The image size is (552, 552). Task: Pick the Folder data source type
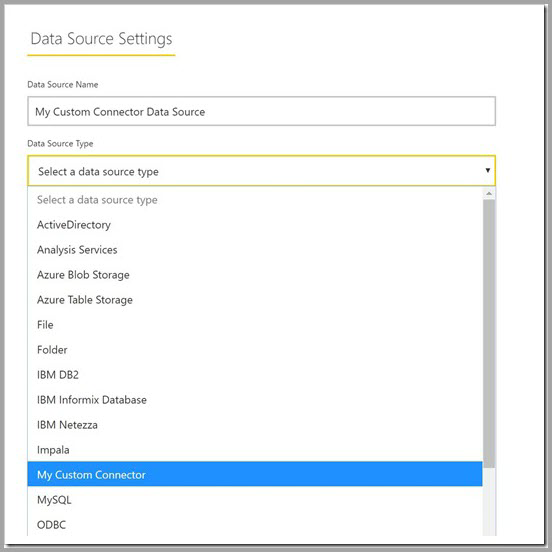(255, 350)
